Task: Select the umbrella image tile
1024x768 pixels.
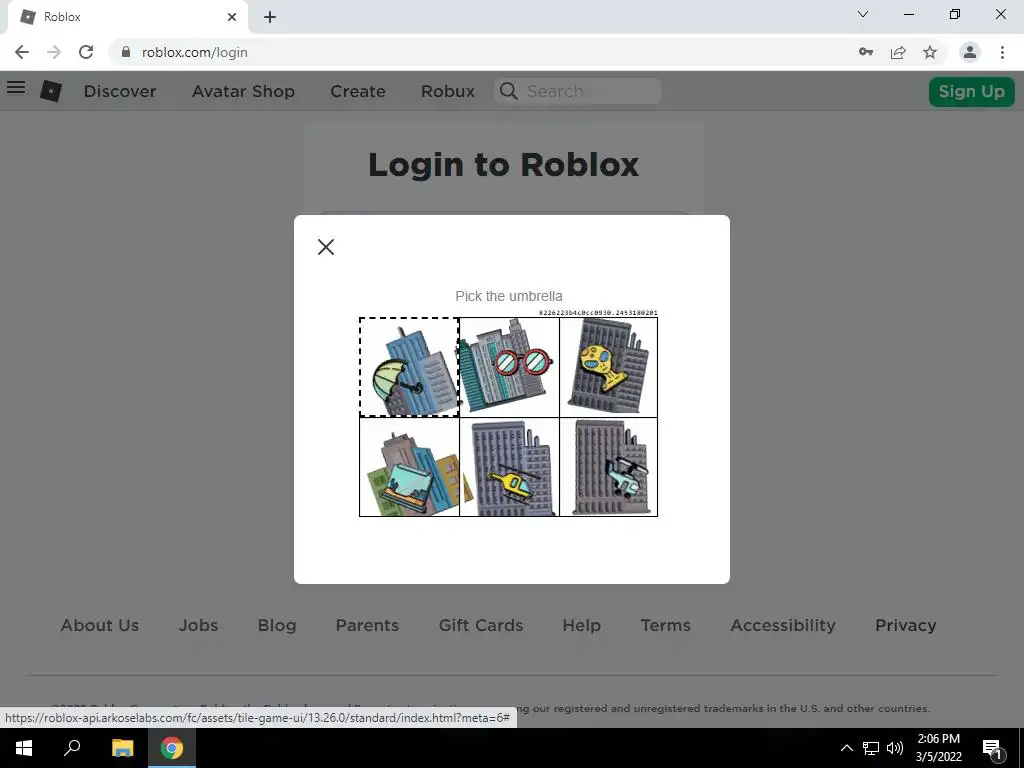Action: tap(409, 367)
